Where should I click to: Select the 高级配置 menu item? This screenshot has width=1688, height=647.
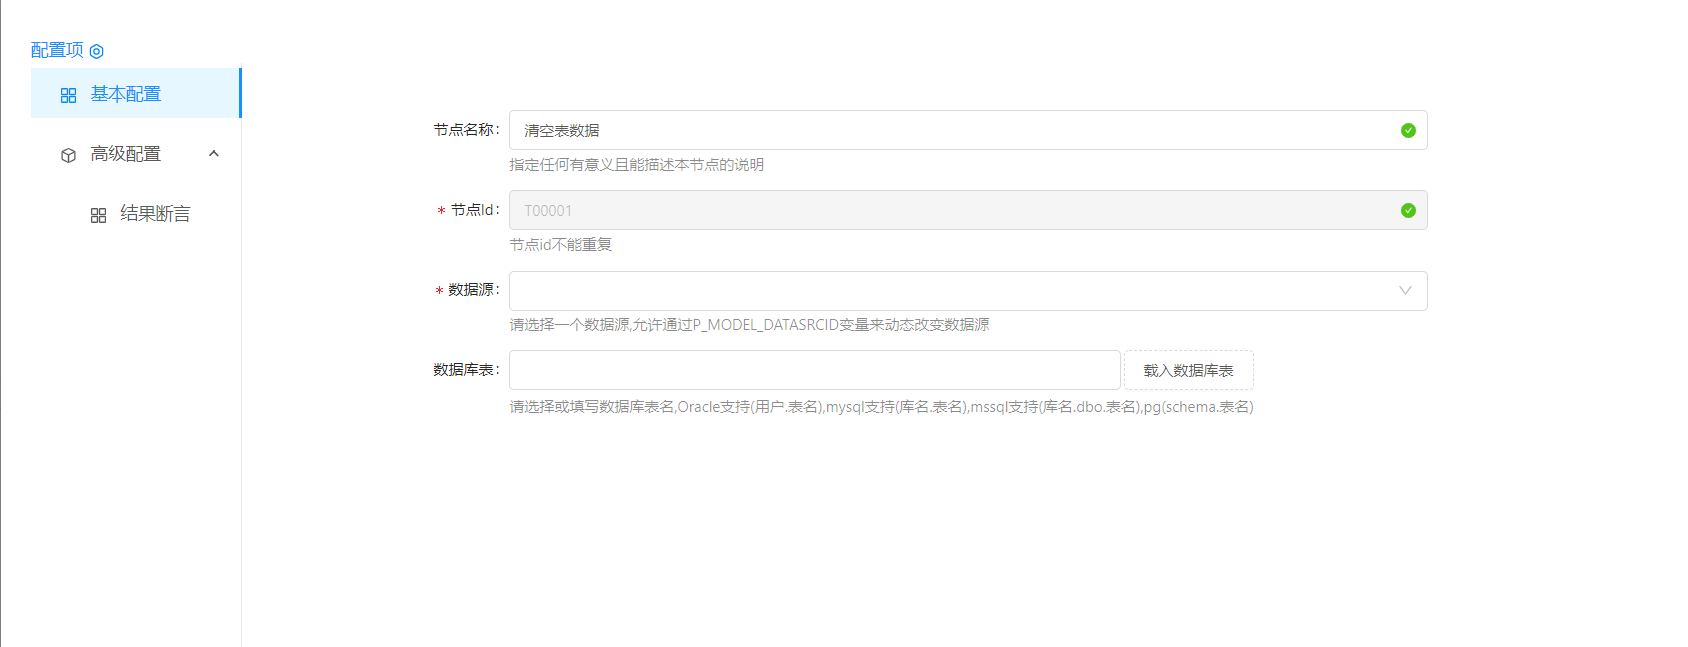coord(126,154)
